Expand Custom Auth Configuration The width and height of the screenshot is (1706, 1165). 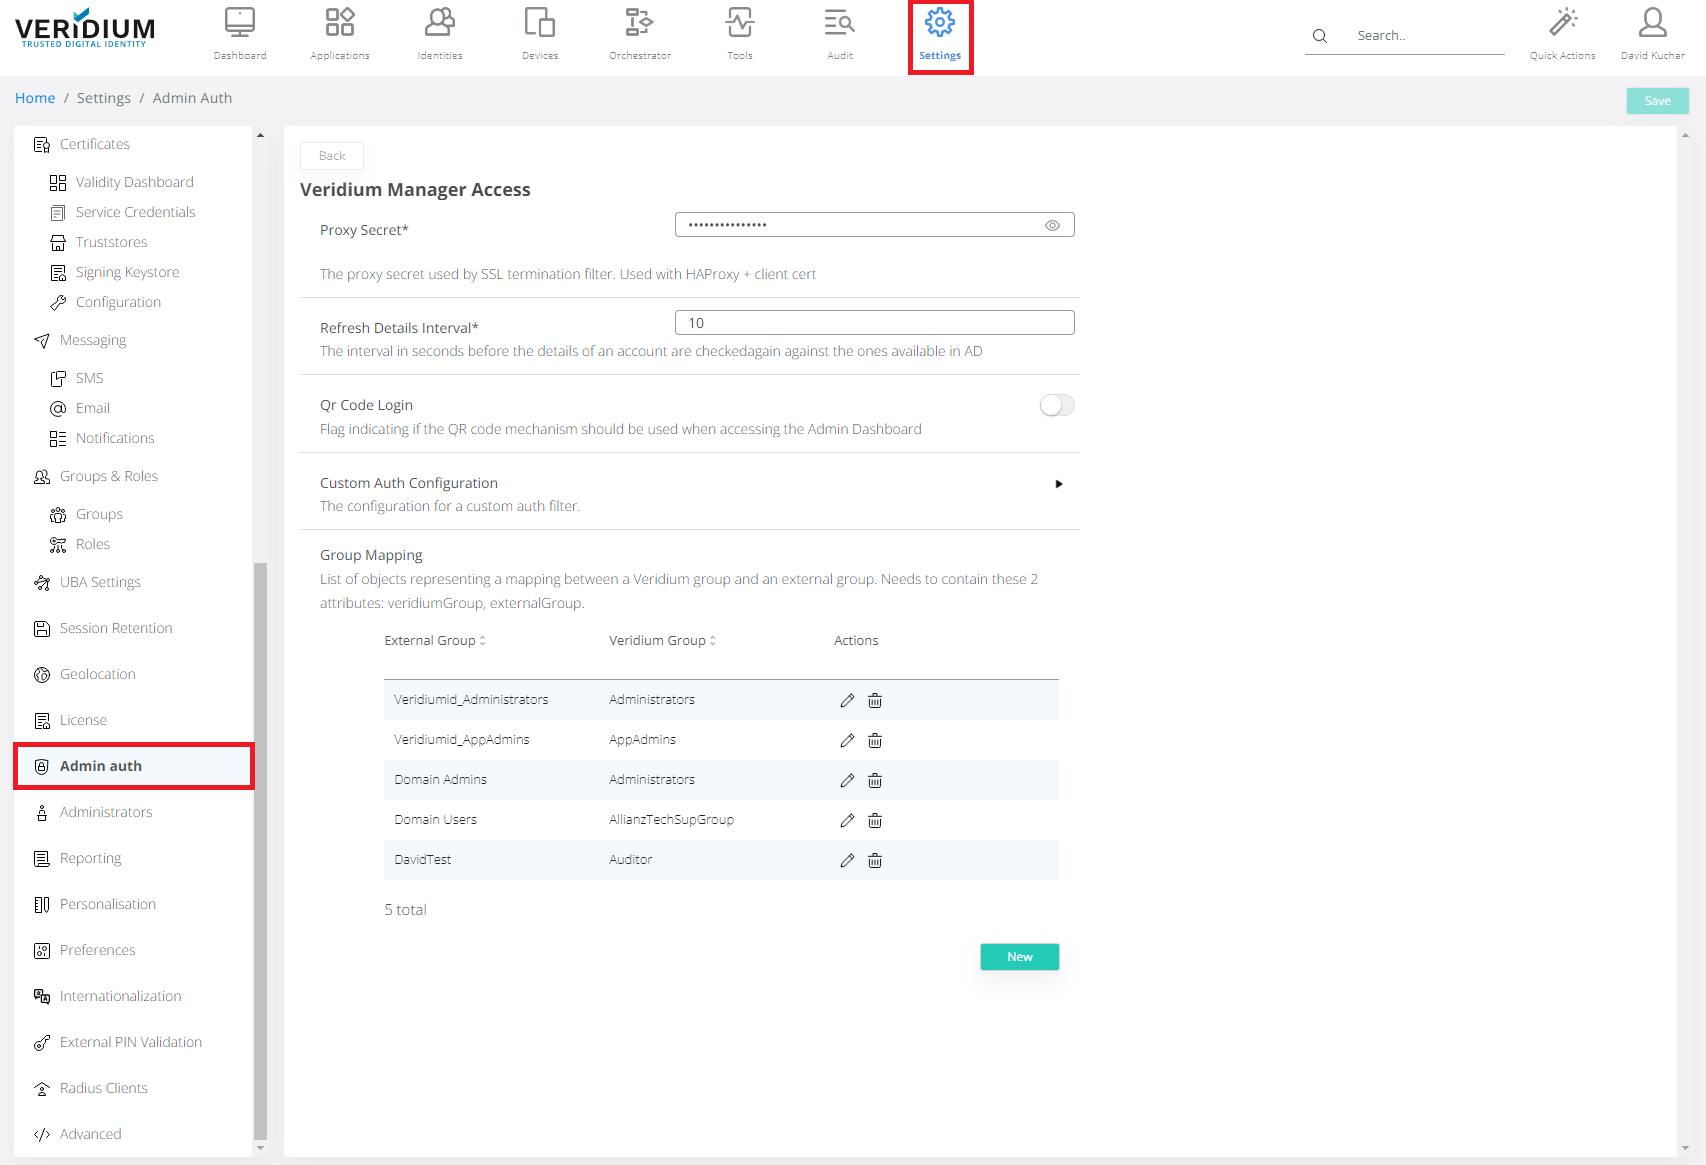click(x=1058, y=484)
